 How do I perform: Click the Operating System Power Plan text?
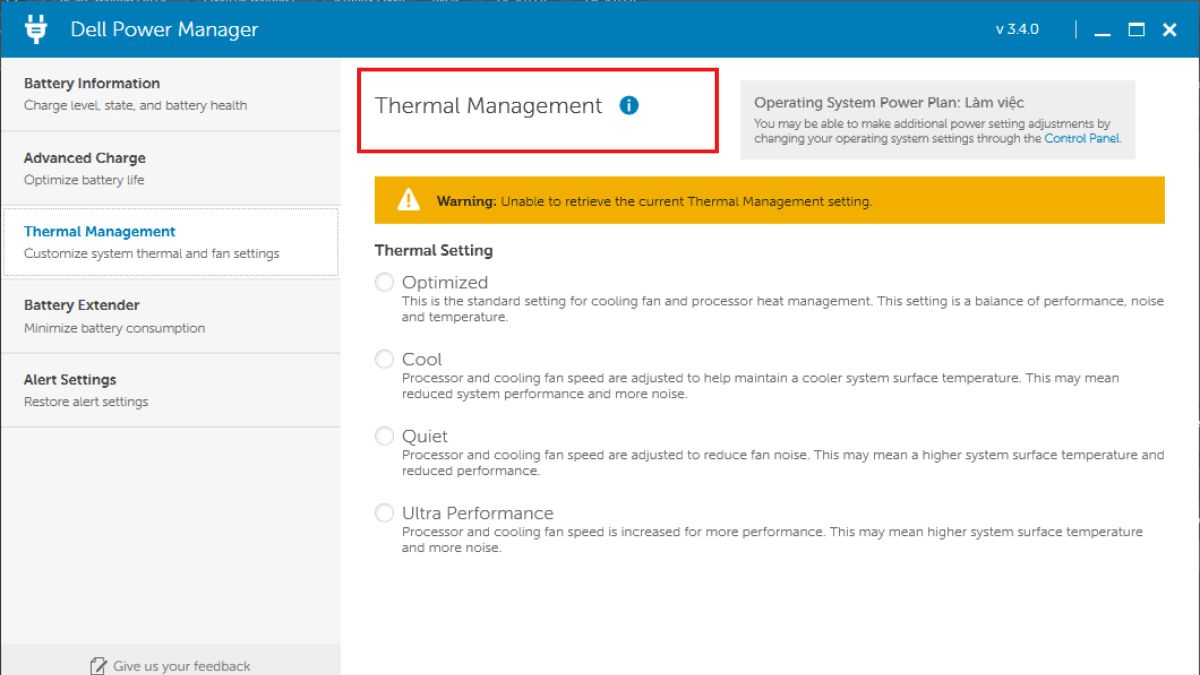(889, 102)
